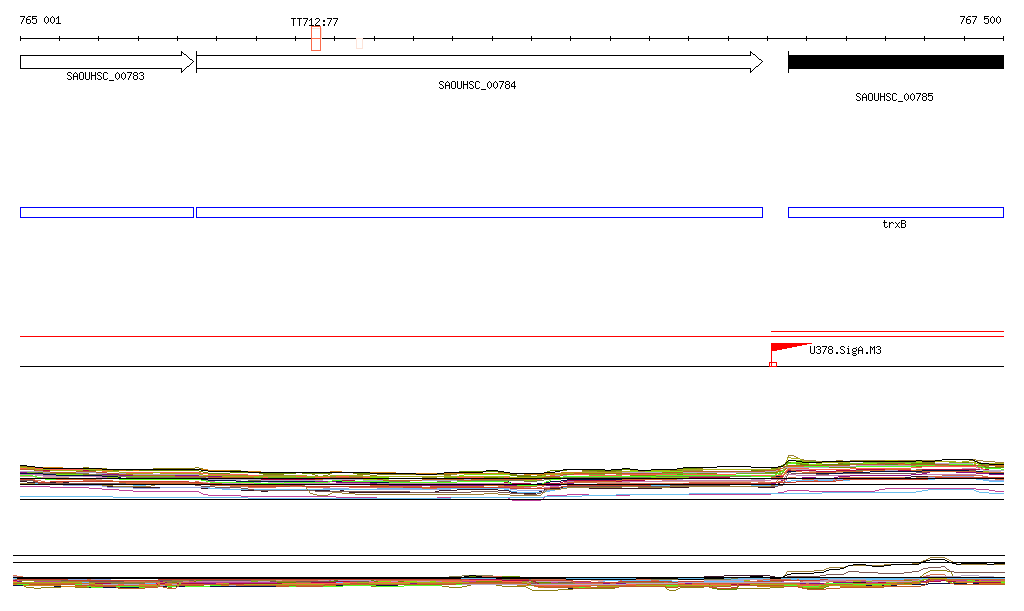Select the U378.SigA.M3 label text
Image resolution: width=1024 pixels, height=611 pixels.
pyautogui.click(x=845, y=351)
